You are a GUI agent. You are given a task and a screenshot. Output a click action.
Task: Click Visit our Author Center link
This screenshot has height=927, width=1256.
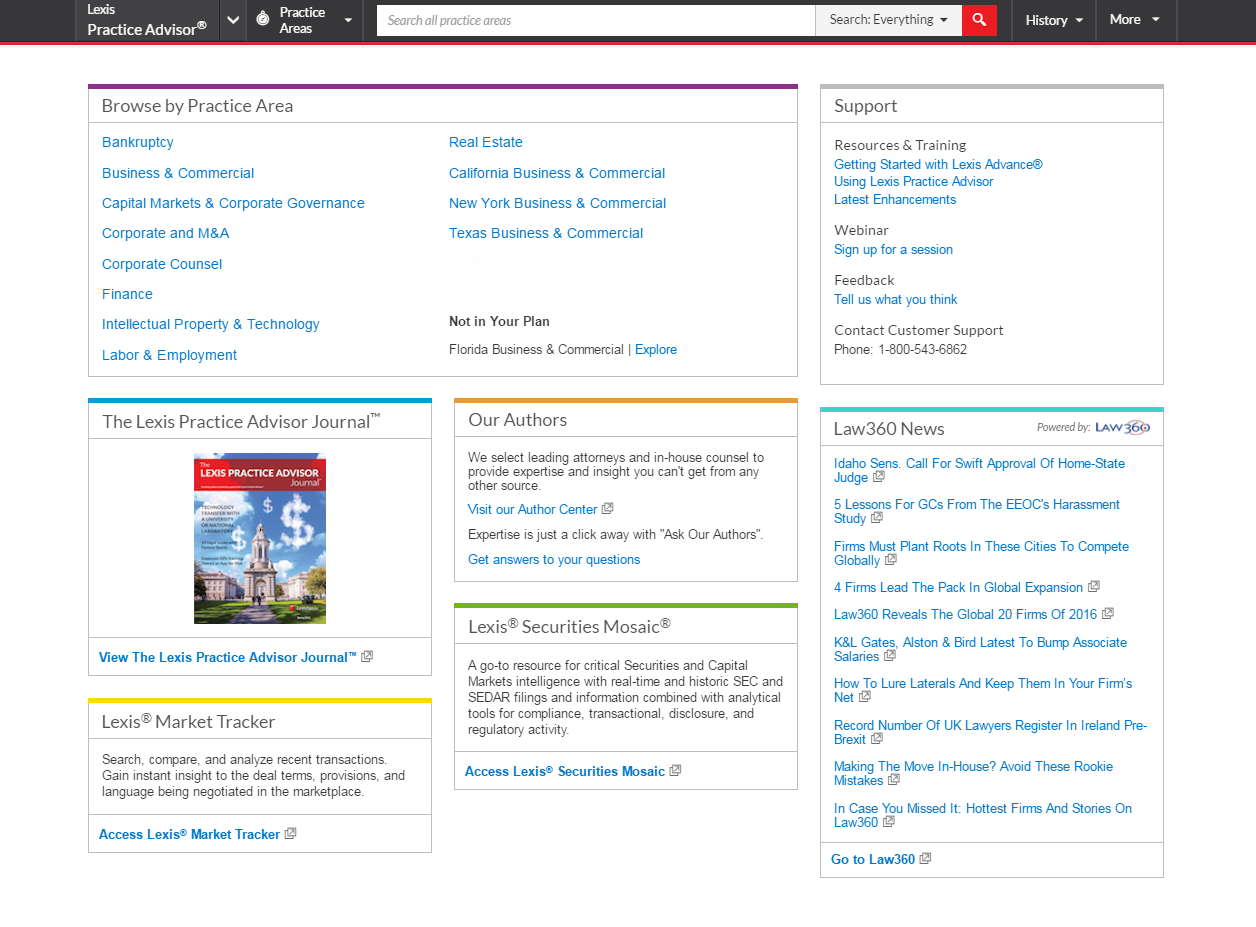coord(533,509)
